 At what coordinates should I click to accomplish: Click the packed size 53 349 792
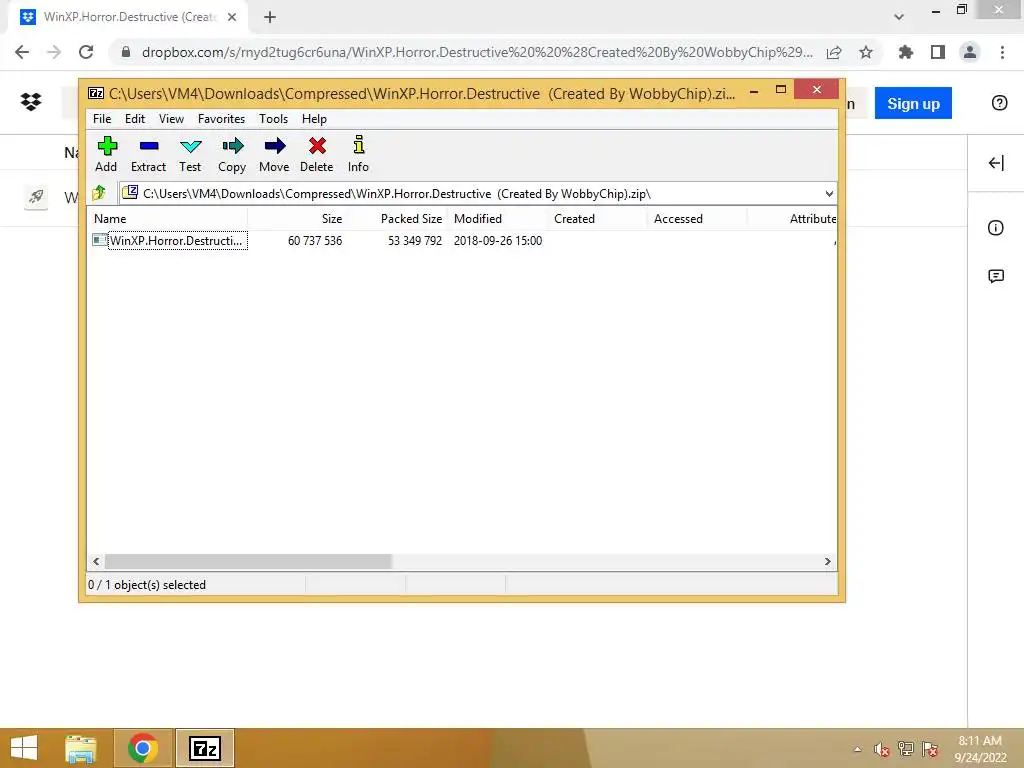(x=415, y=240)
